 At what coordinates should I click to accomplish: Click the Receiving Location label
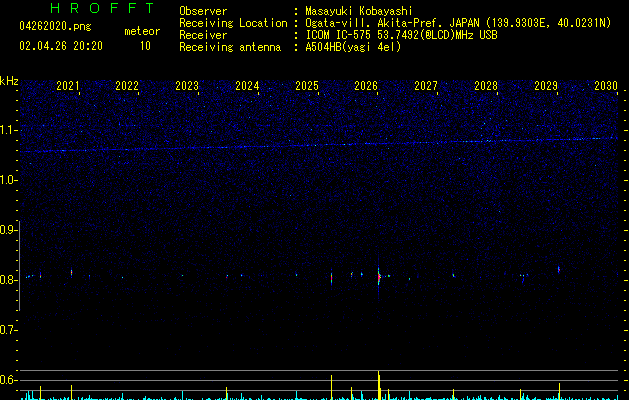click(x=233, y=23)
